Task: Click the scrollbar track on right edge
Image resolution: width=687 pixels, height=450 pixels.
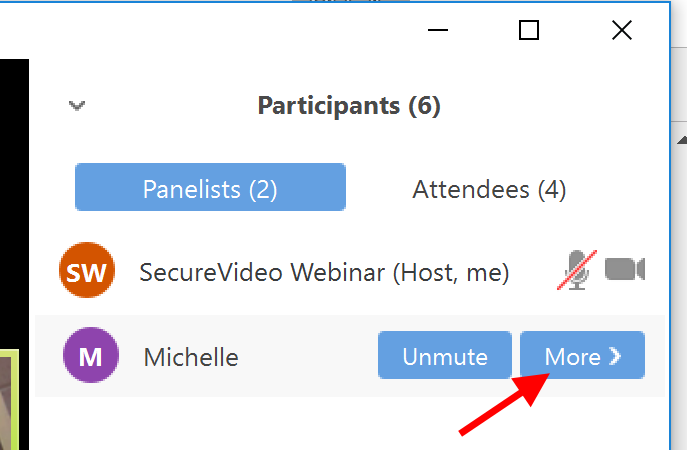Action: pyautogui.click(x=679, y=300)
